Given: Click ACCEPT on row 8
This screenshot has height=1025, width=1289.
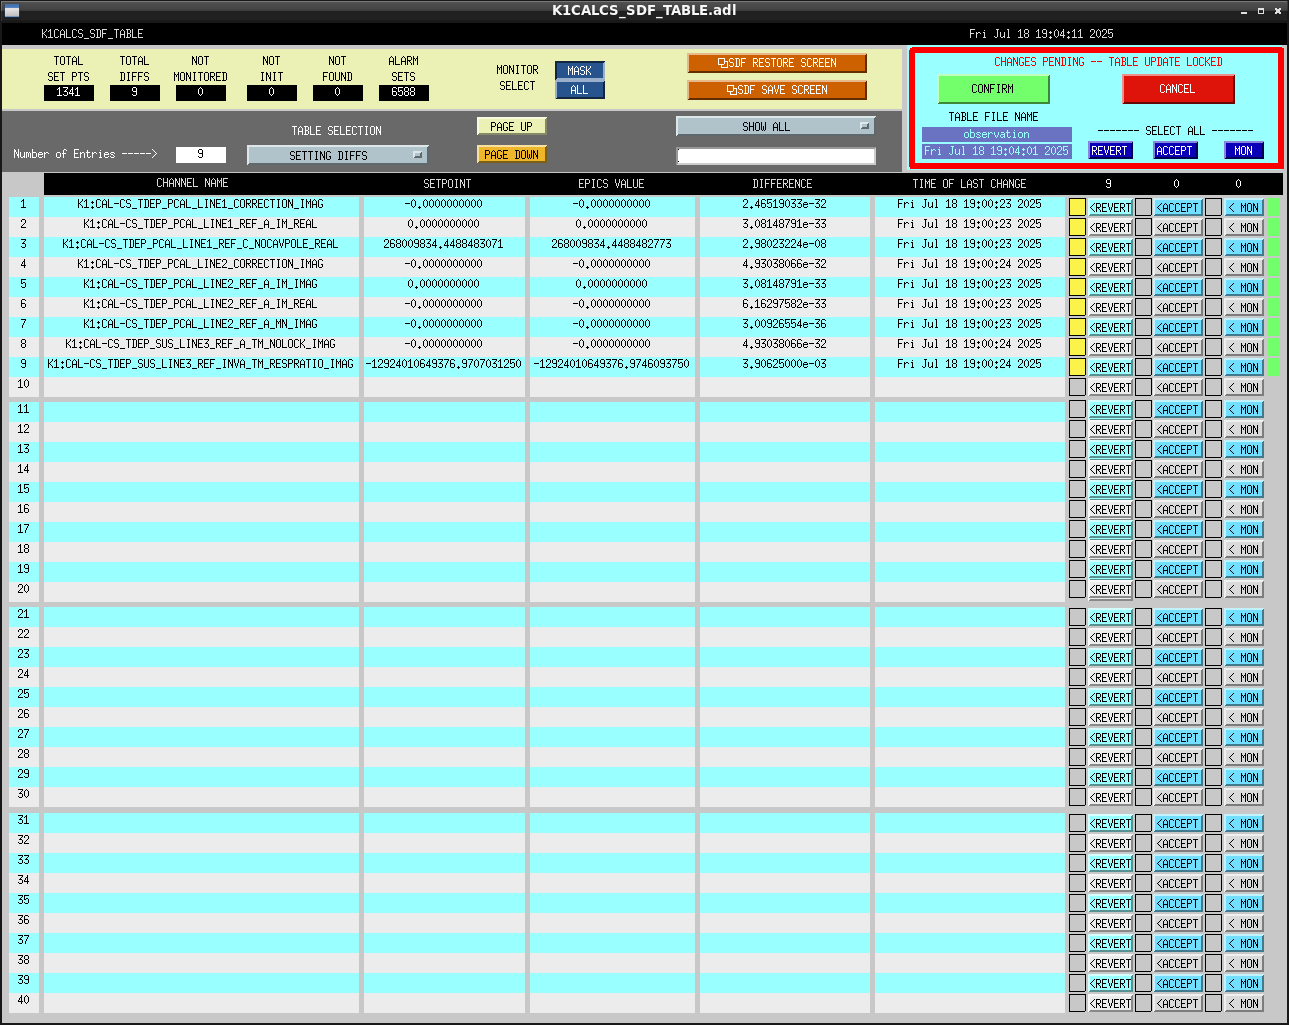Looking at the screenshot, I should tap(1178, 347).
